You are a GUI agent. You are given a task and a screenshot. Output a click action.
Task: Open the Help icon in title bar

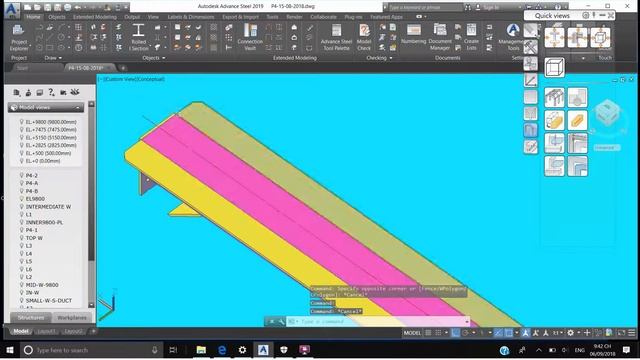(558, 7)
